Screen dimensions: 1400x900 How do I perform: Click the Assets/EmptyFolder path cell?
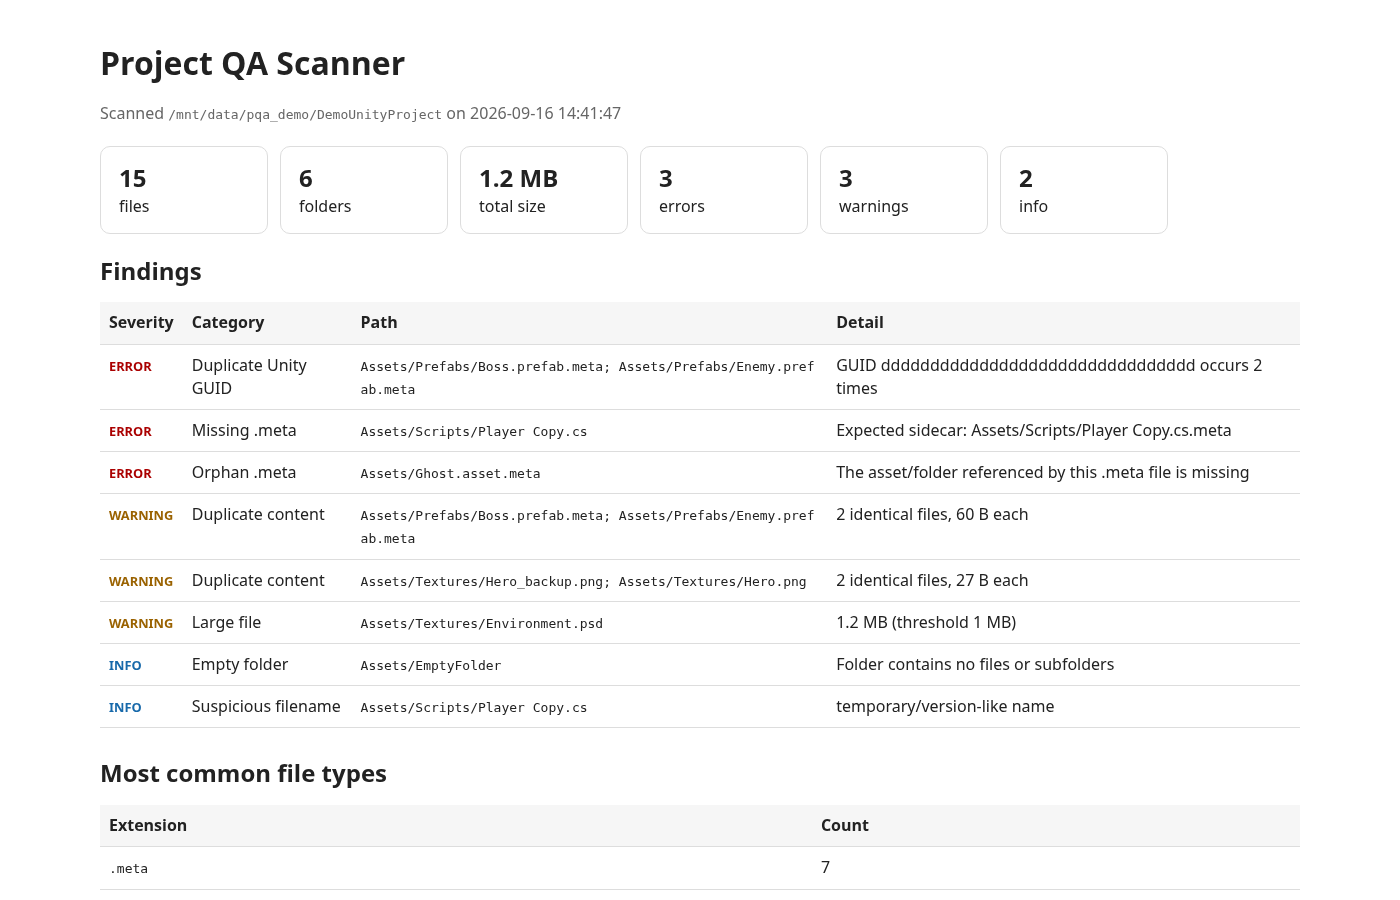click(x=431, y=666)
